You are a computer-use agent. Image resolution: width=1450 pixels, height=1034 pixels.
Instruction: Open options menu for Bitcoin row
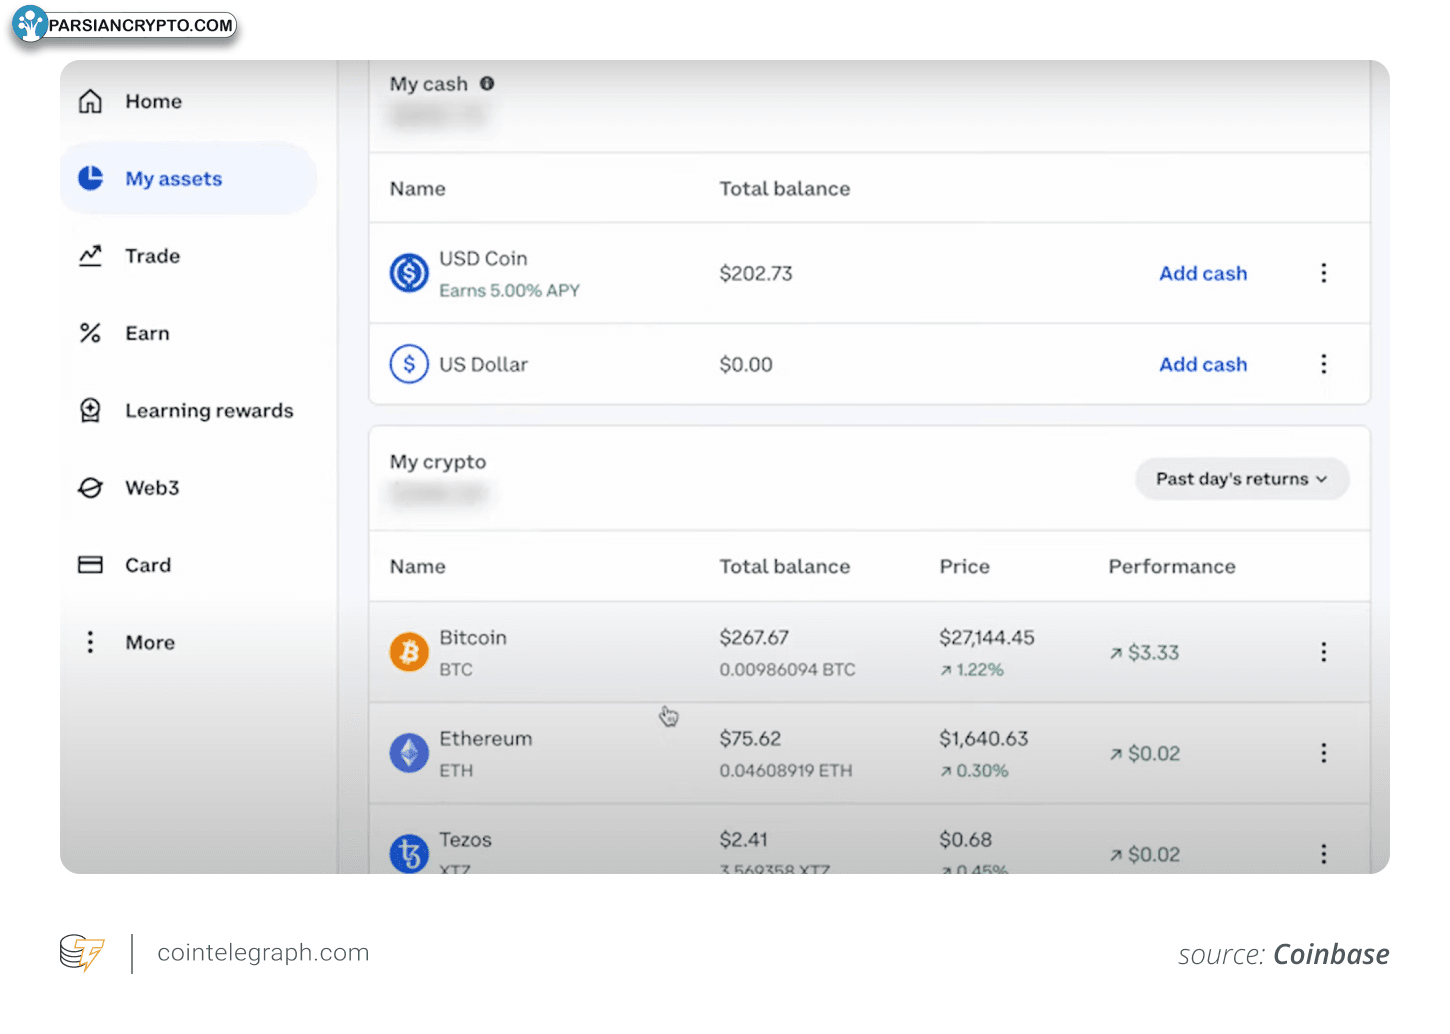click(1323, 652)
